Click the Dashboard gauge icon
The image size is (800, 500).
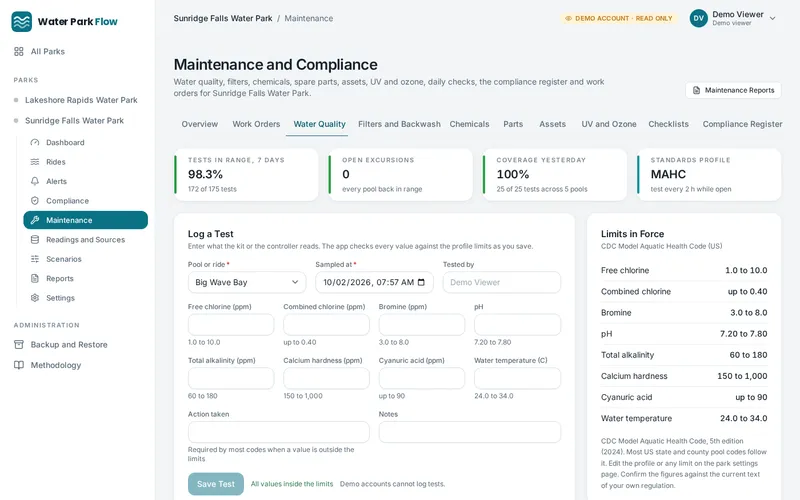coord(35,142)
